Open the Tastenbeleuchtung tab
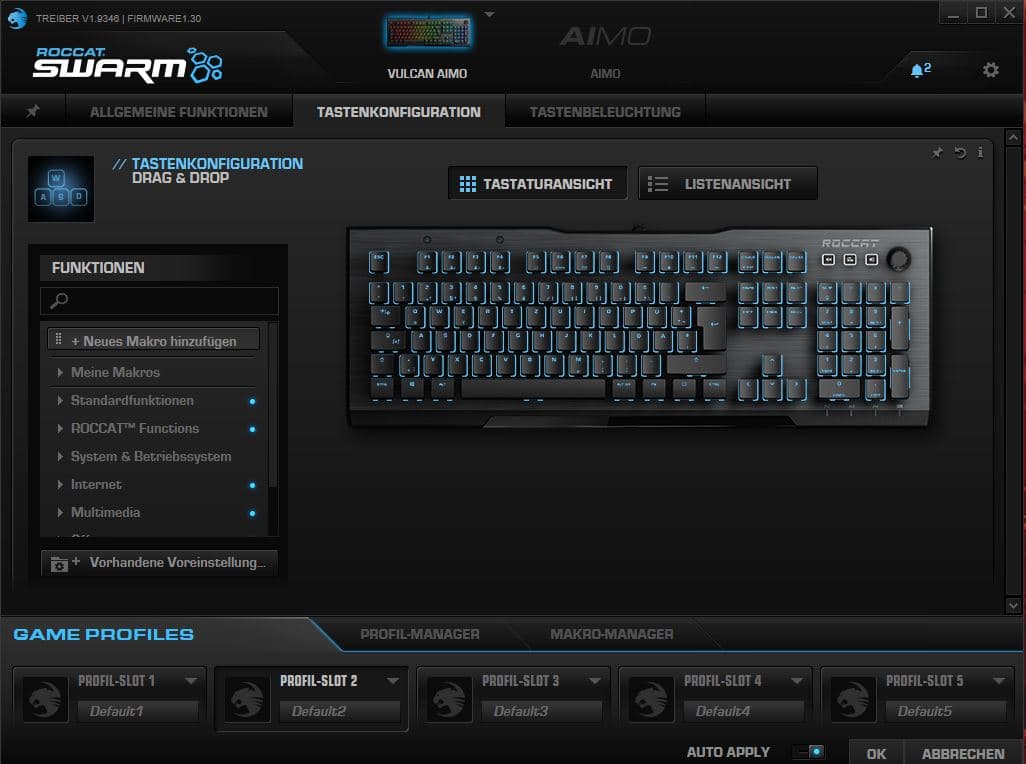This screenshot has height=764, width=1026. 604,112
